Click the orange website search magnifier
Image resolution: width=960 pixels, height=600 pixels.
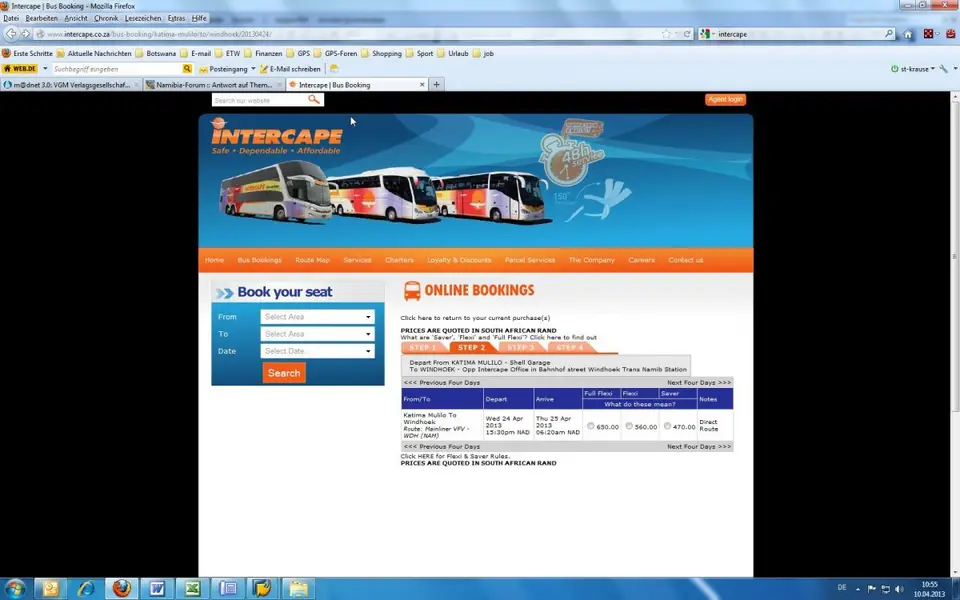coord(313,100)
